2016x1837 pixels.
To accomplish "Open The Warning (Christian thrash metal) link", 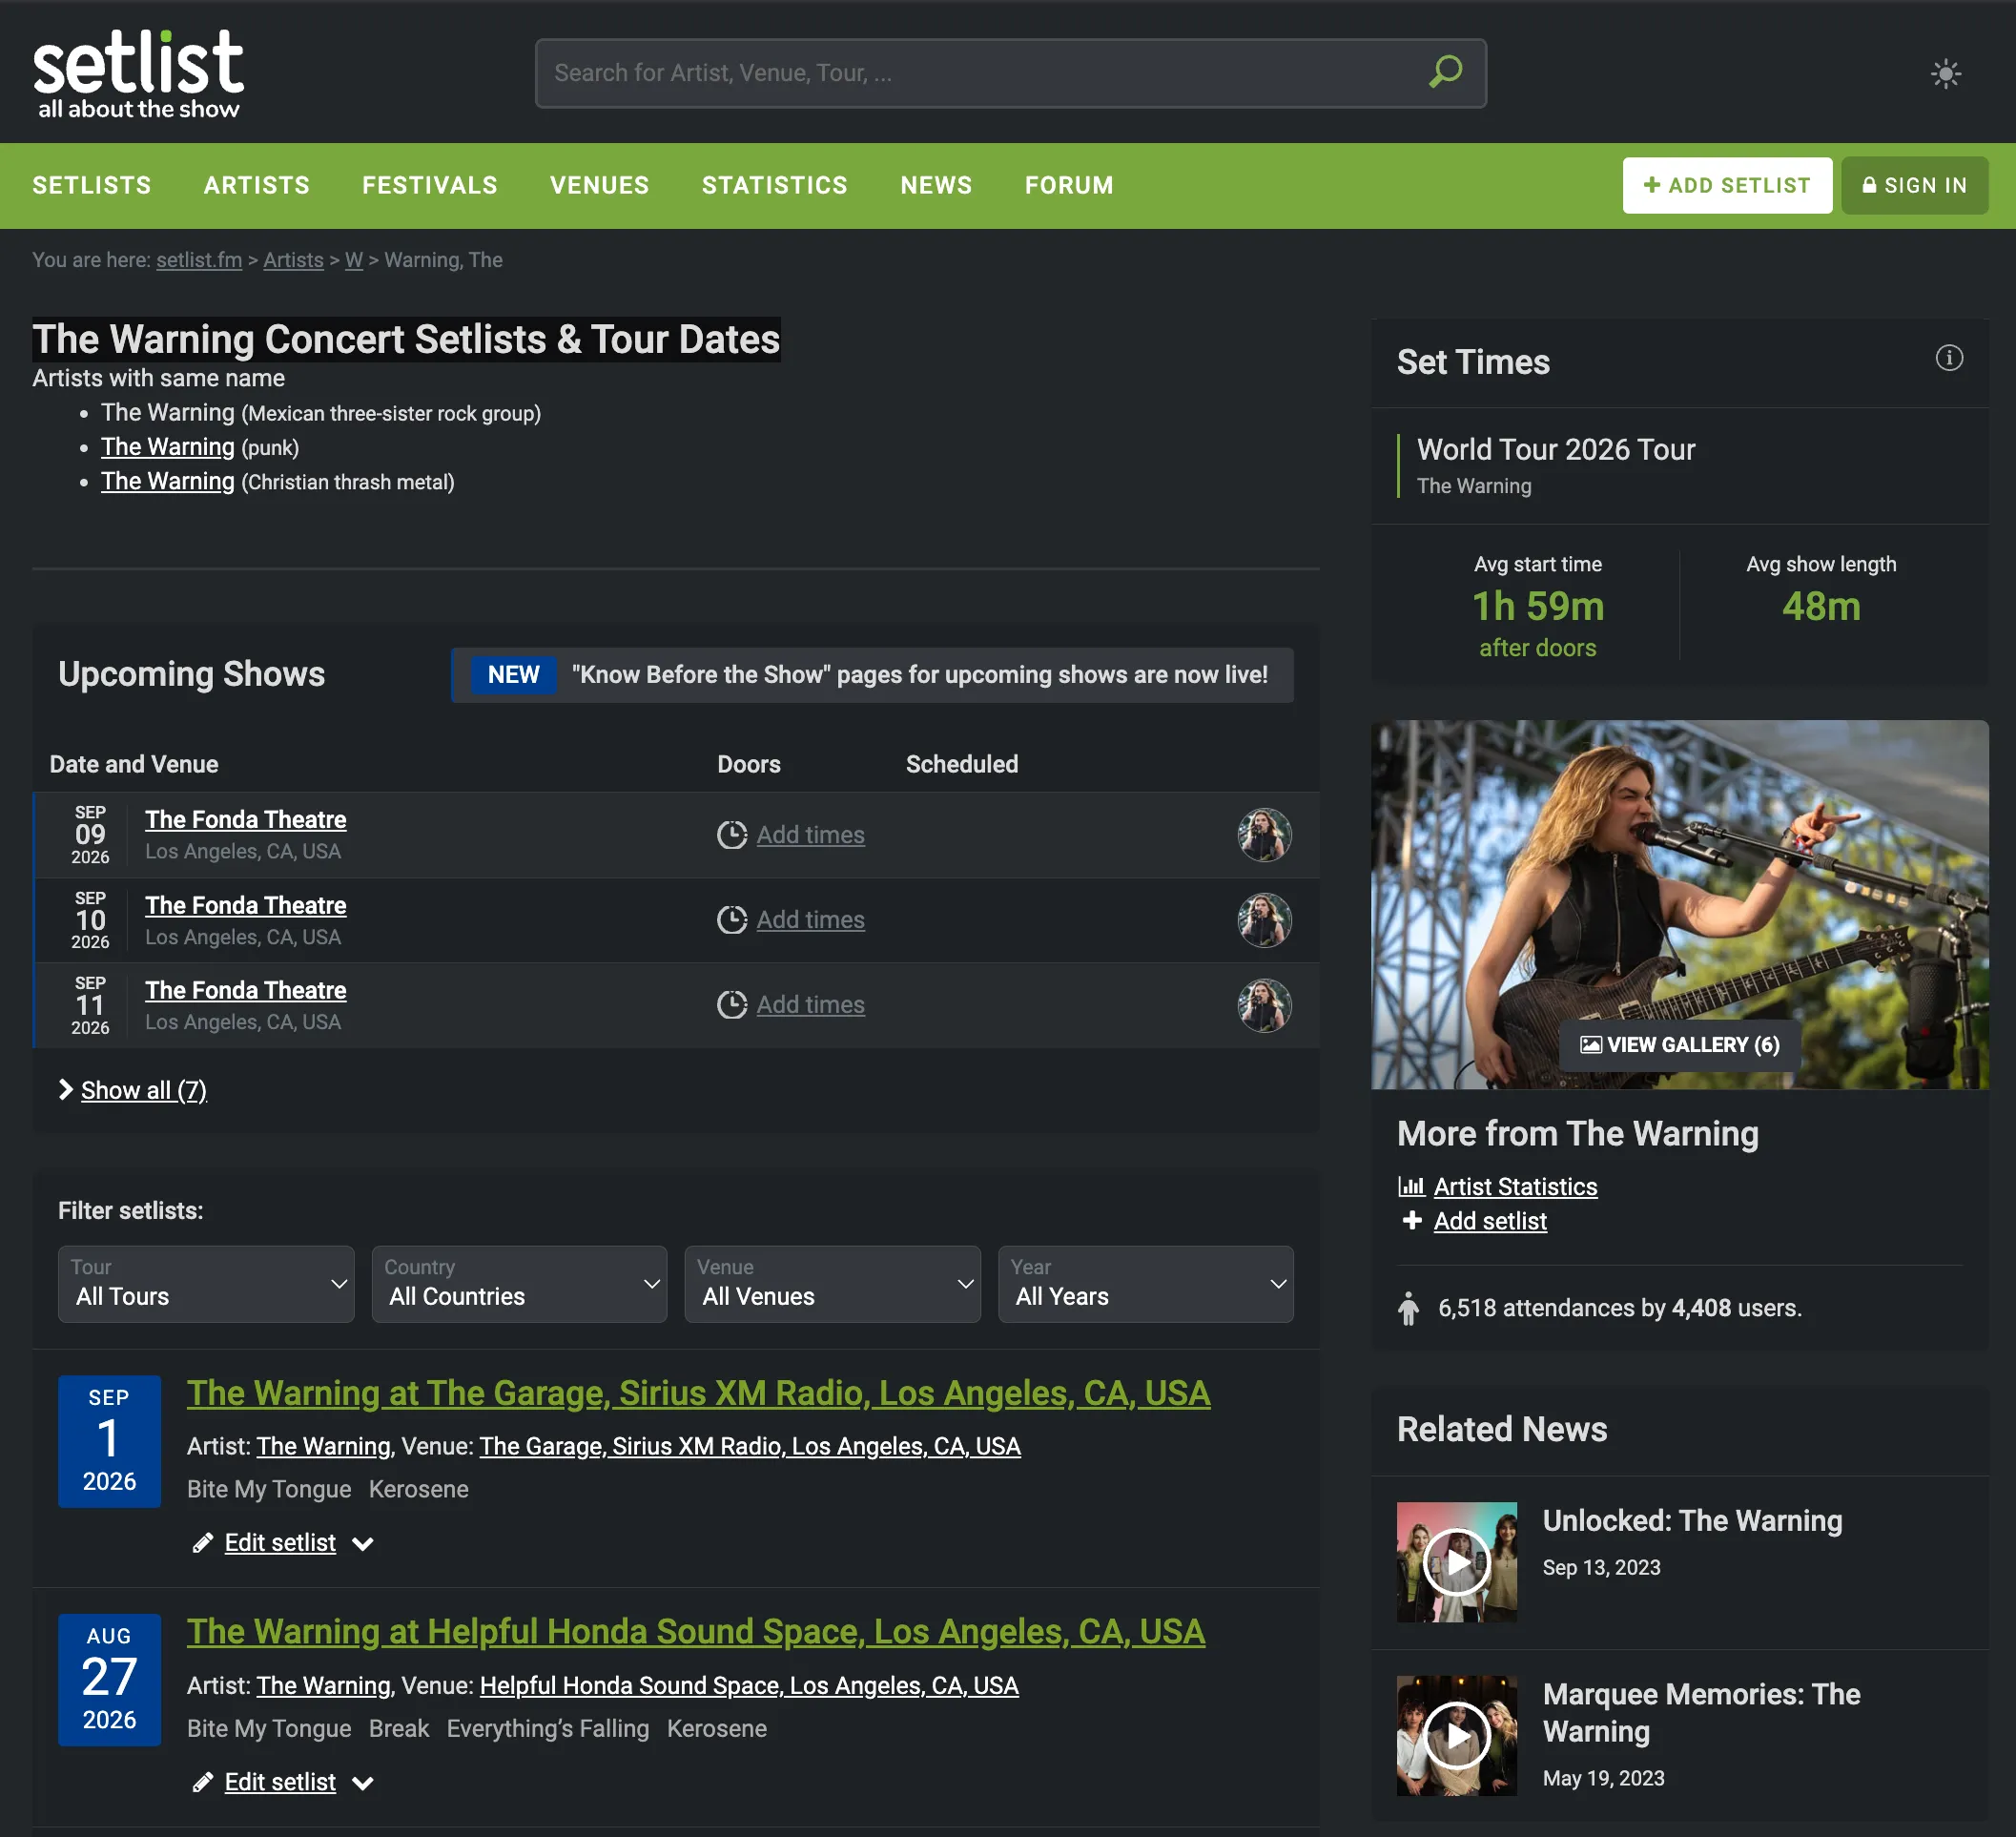I will coord(168,481).
